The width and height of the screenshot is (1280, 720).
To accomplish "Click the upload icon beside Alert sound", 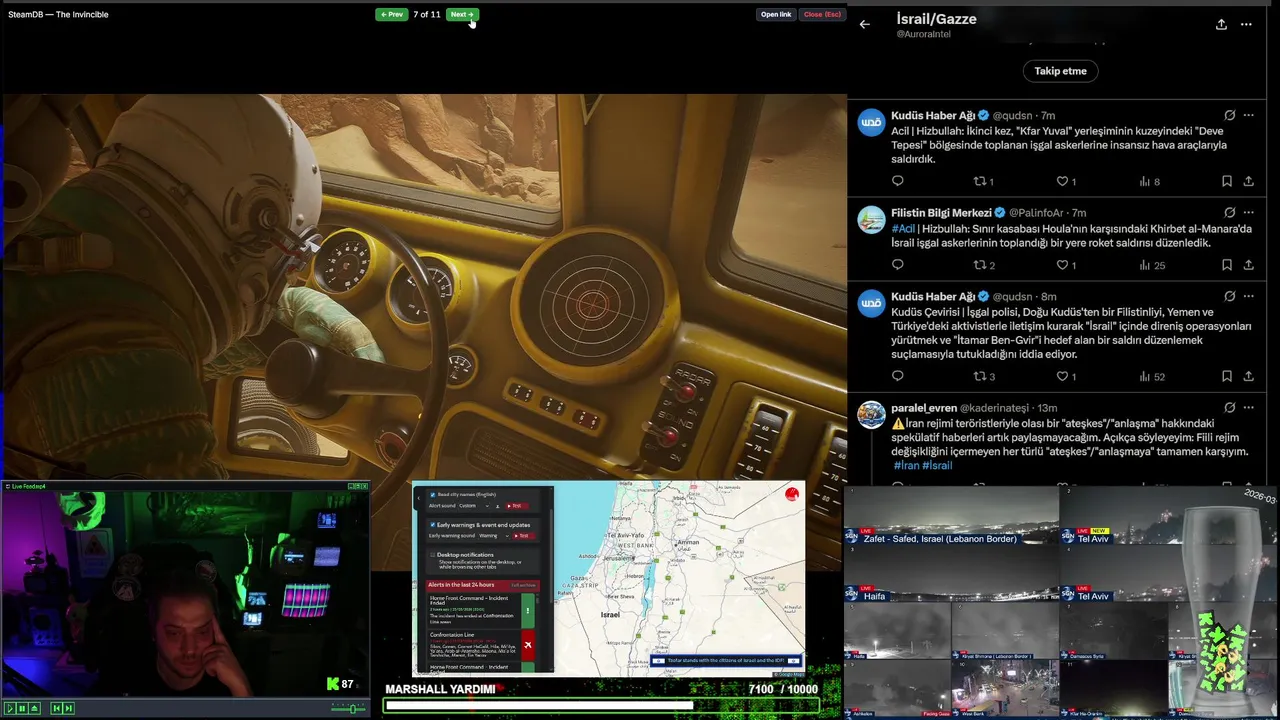I will coord(498,506).
